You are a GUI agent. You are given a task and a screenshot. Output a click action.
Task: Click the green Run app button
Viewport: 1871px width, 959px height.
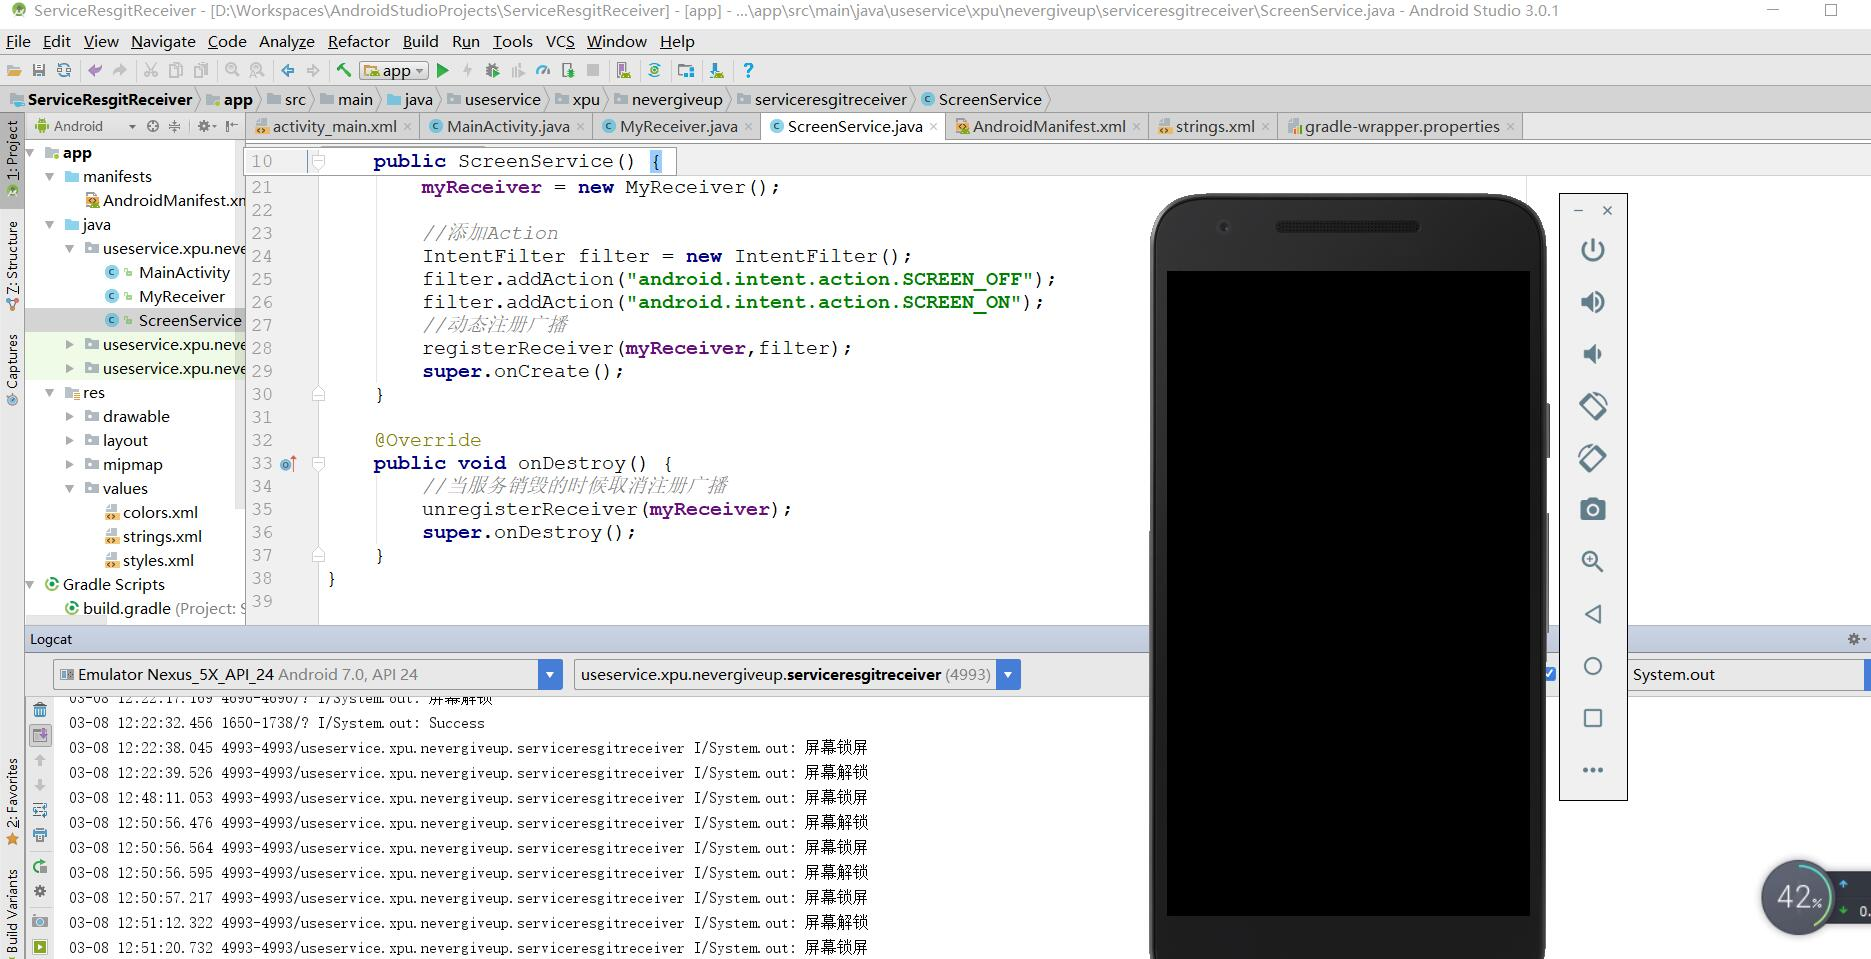tap(443, 70)
